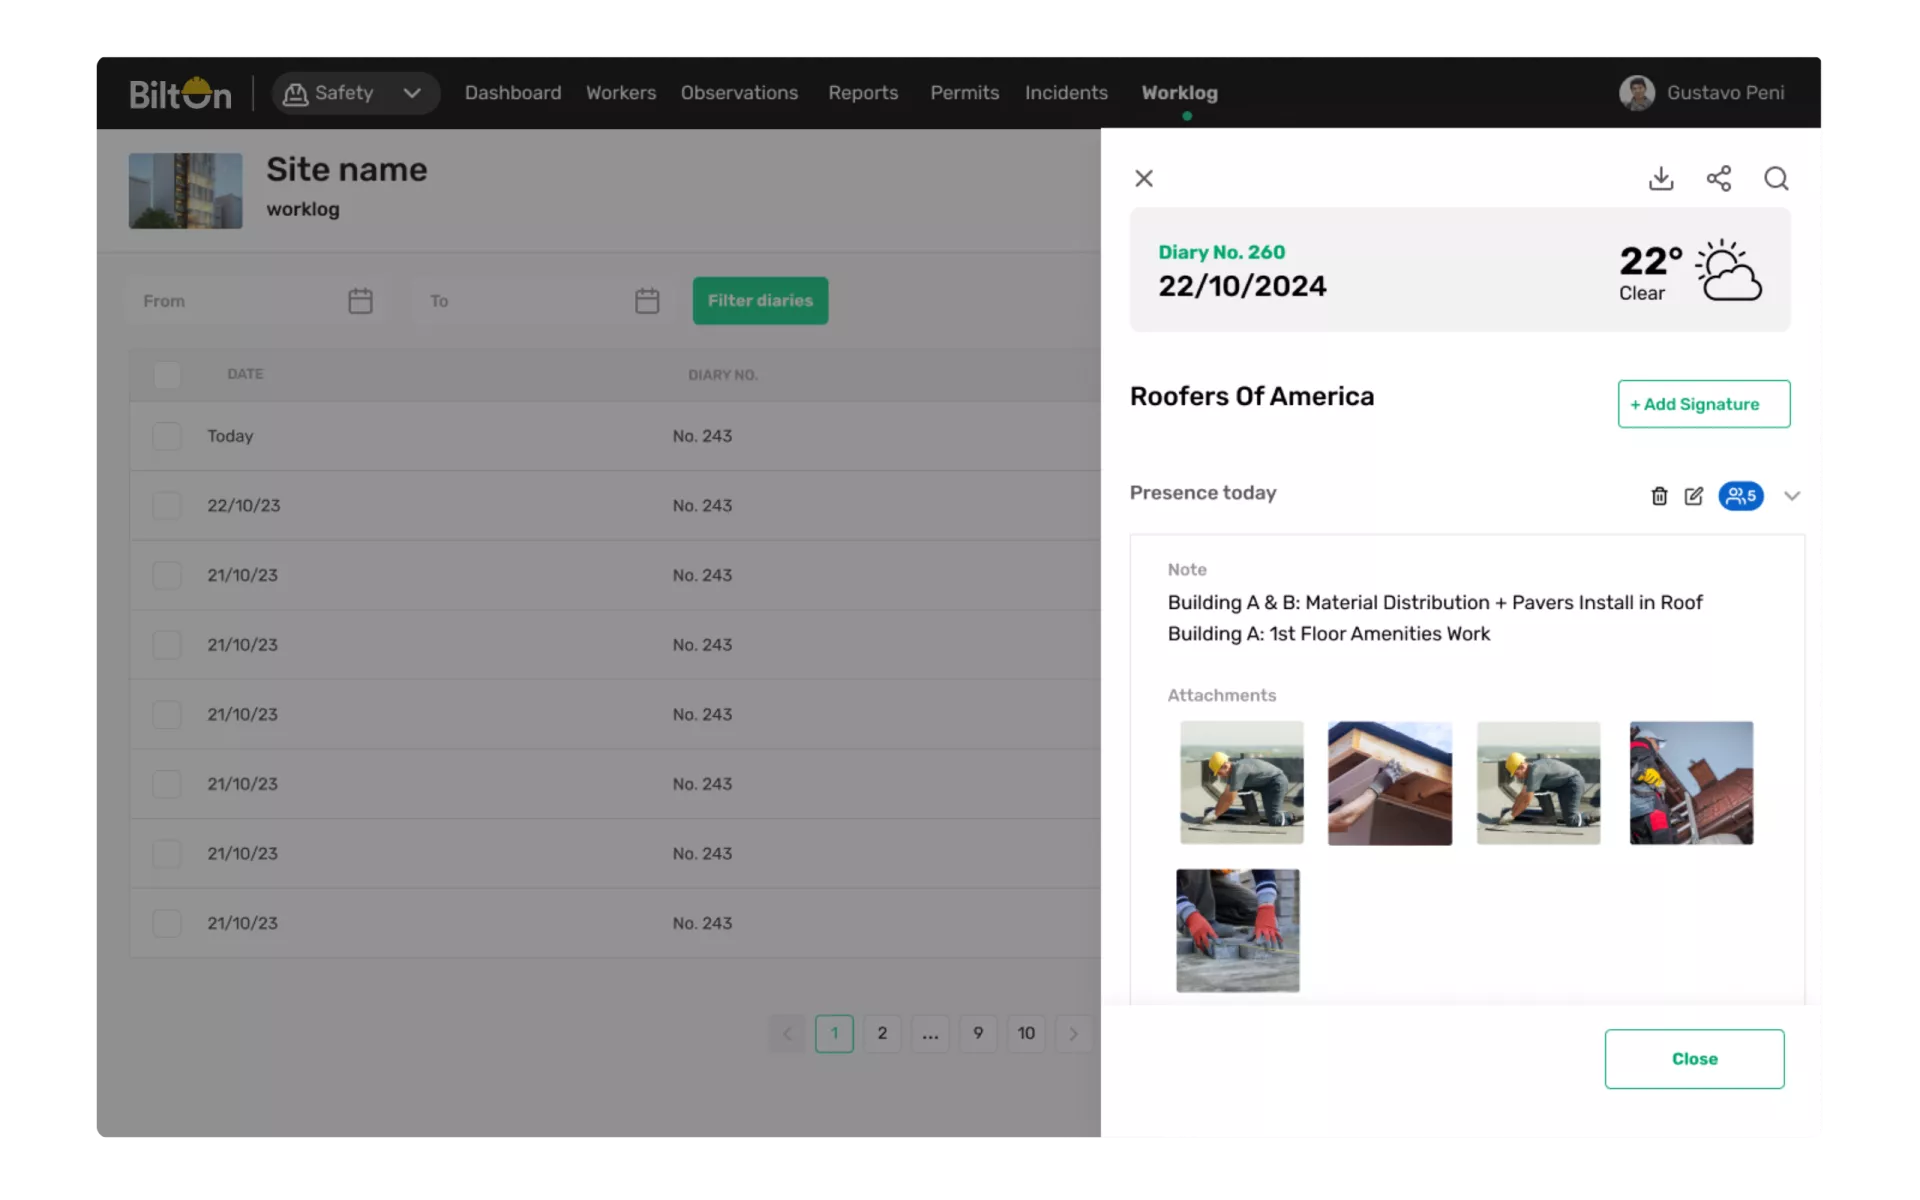The height and width of the screenshot is (1200, 1920).
Task: Click the 22/10/2024 diary date
Action: tap(1242, 287)
